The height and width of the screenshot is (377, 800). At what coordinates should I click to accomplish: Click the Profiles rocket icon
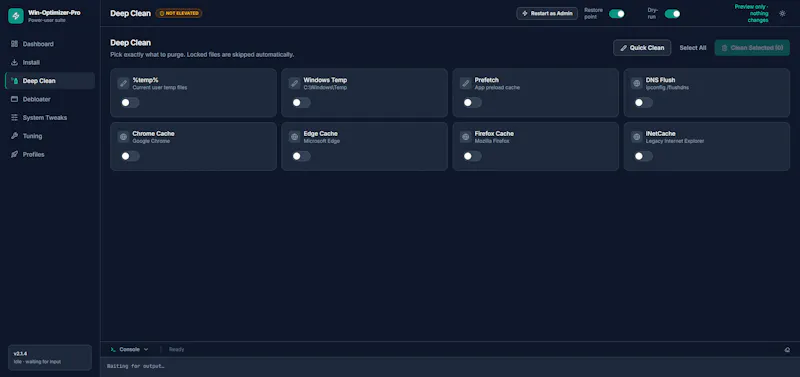[x=14, y=154]
